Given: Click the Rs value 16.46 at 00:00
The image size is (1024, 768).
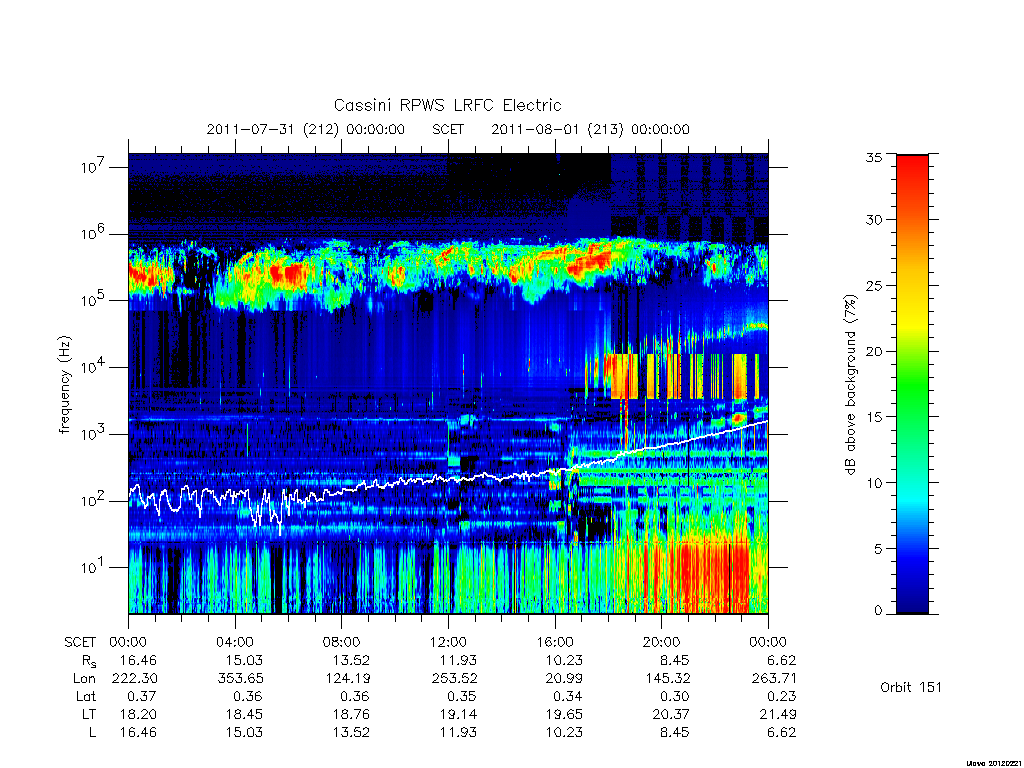Looking at the screenshot, I should pyautogui.click(x=138, y=660).
